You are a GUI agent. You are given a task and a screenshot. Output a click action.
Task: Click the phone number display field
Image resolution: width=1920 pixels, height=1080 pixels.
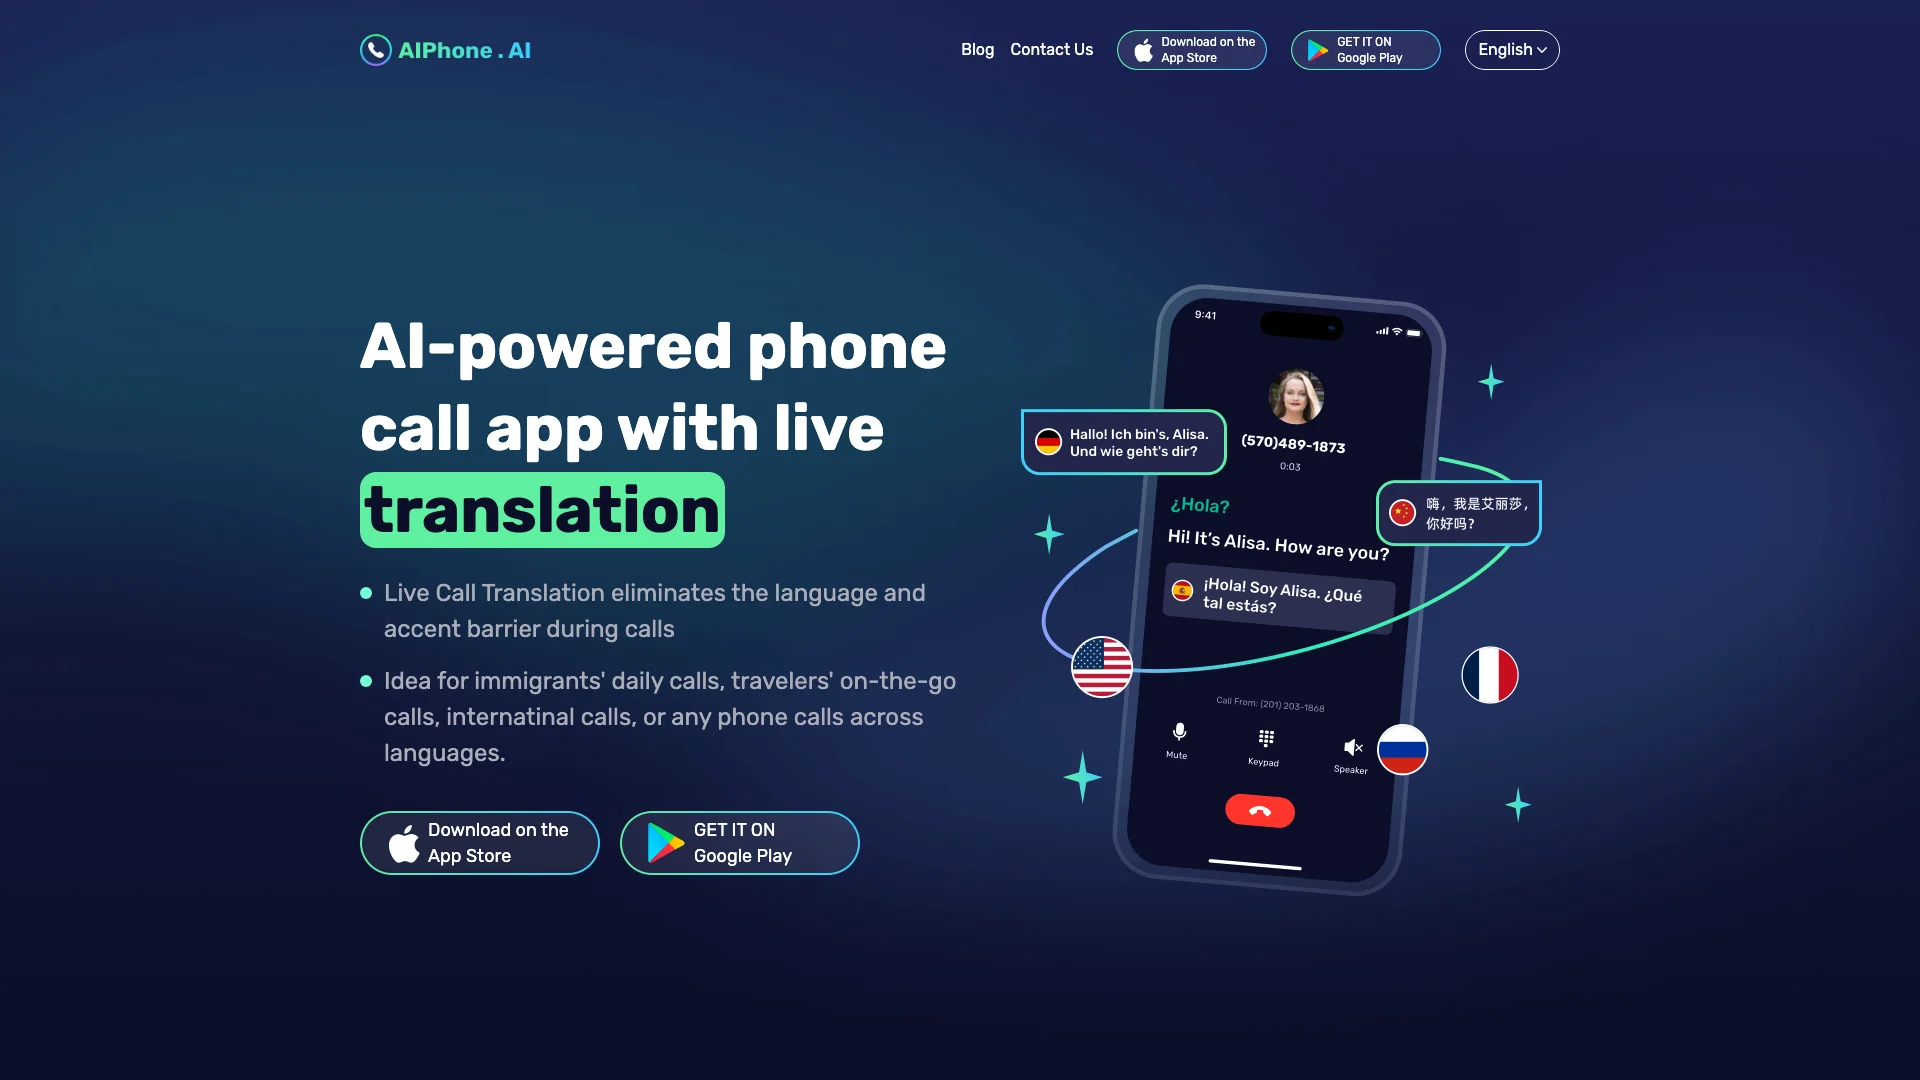coord(1291,446)
